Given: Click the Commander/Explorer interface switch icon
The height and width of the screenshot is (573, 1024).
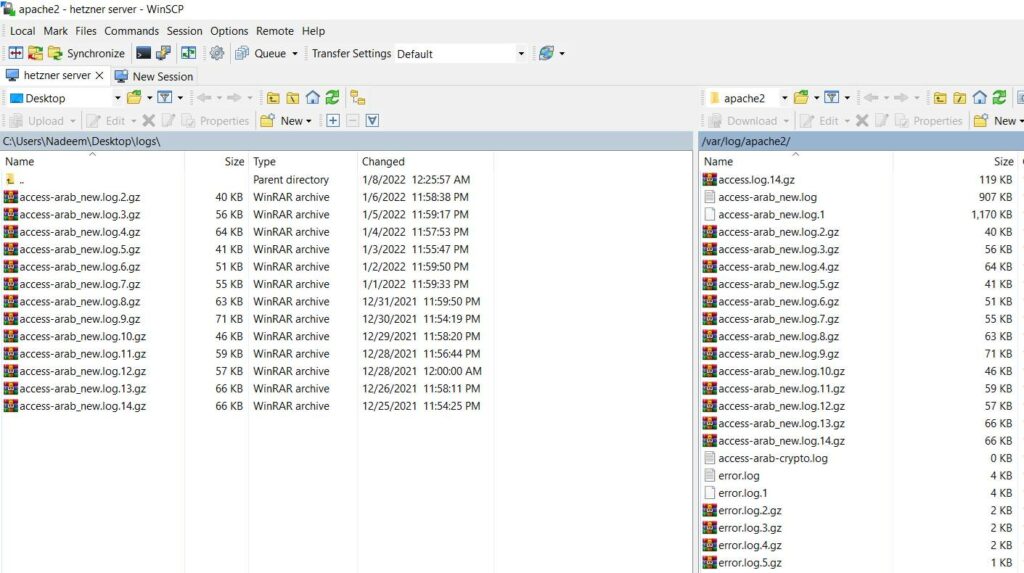Looking at the screenshot, I should click(x=188, y=54).
